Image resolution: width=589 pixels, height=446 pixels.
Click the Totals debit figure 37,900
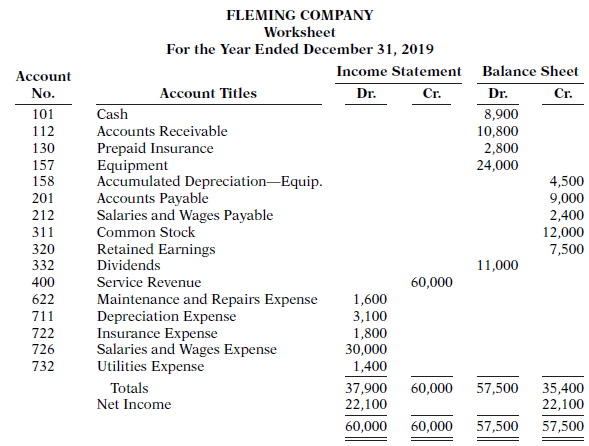click(366, 388)
